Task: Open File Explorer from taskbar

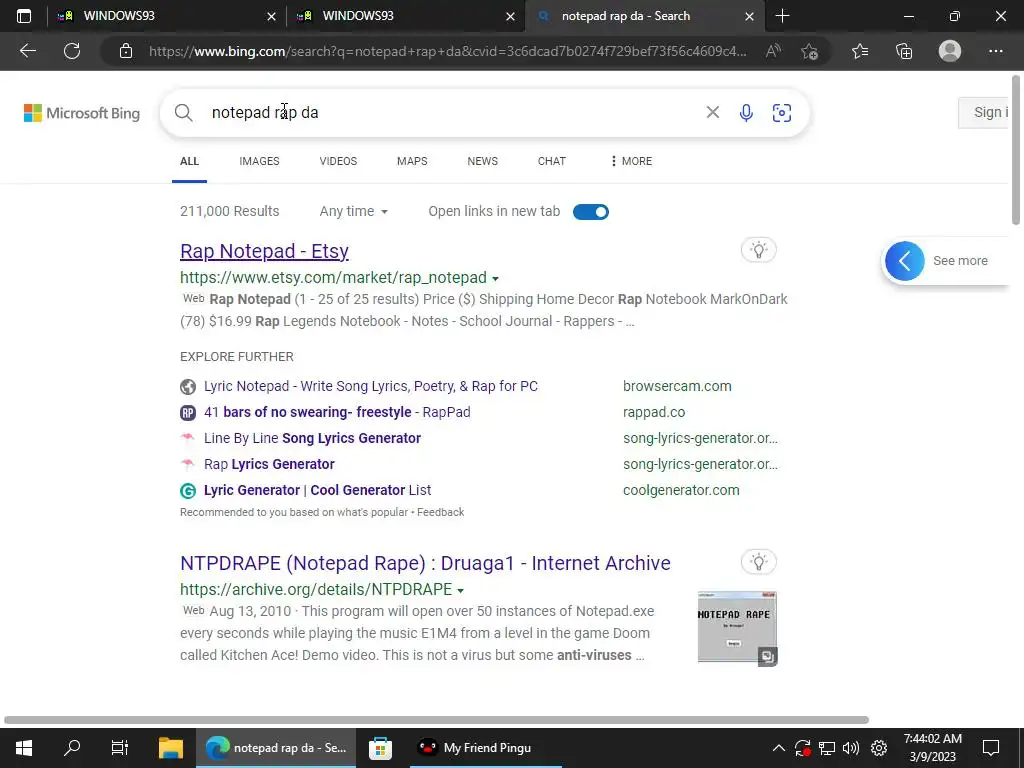Action: (x=170, y=748)
